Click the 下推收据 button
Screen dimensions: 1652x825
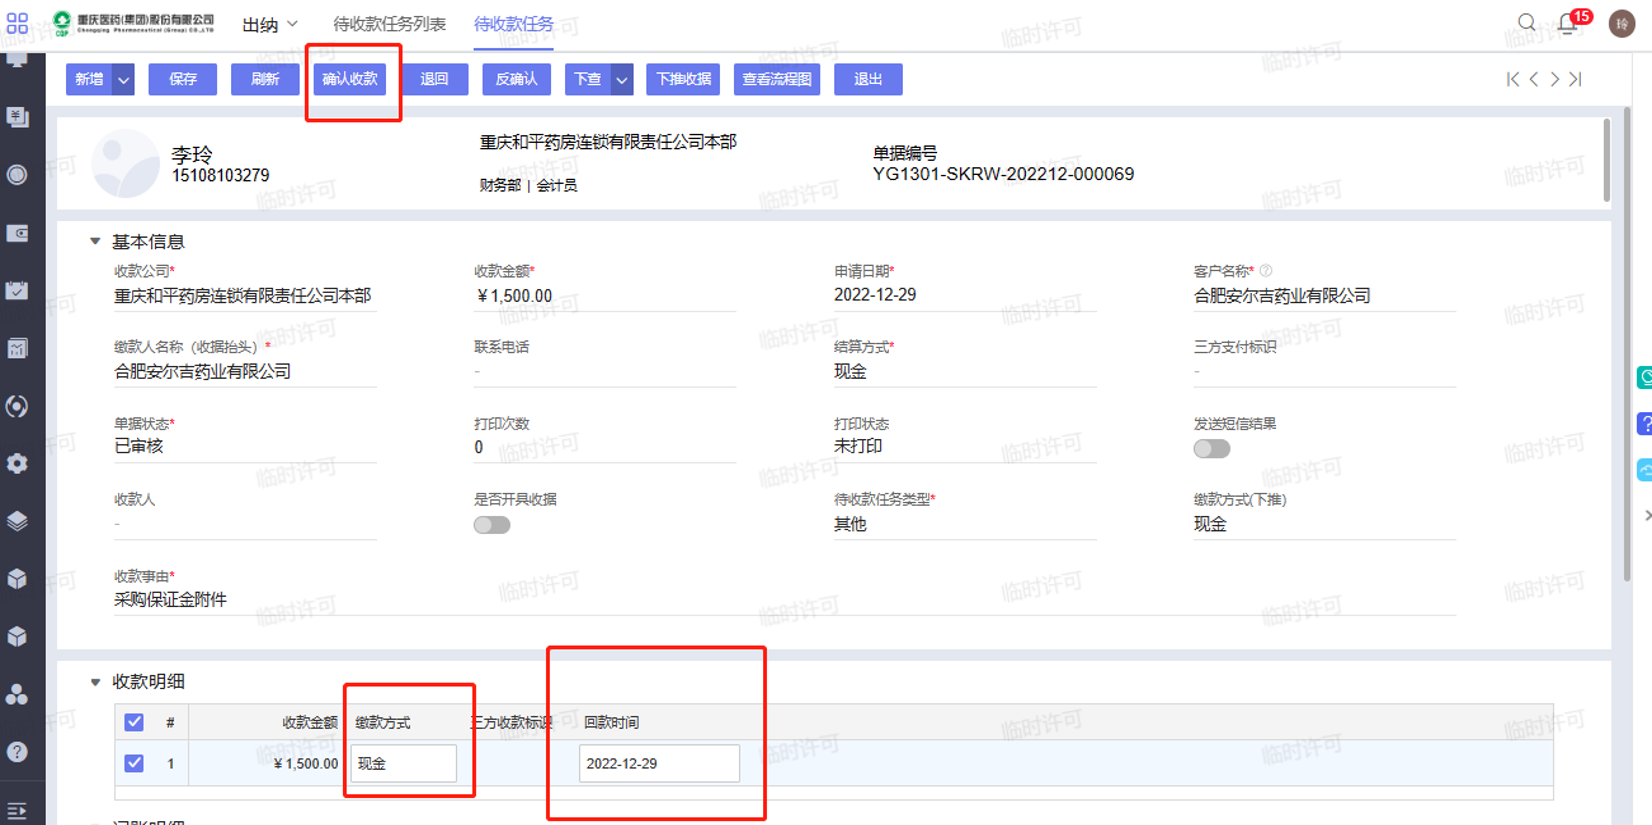pos(683,79)
